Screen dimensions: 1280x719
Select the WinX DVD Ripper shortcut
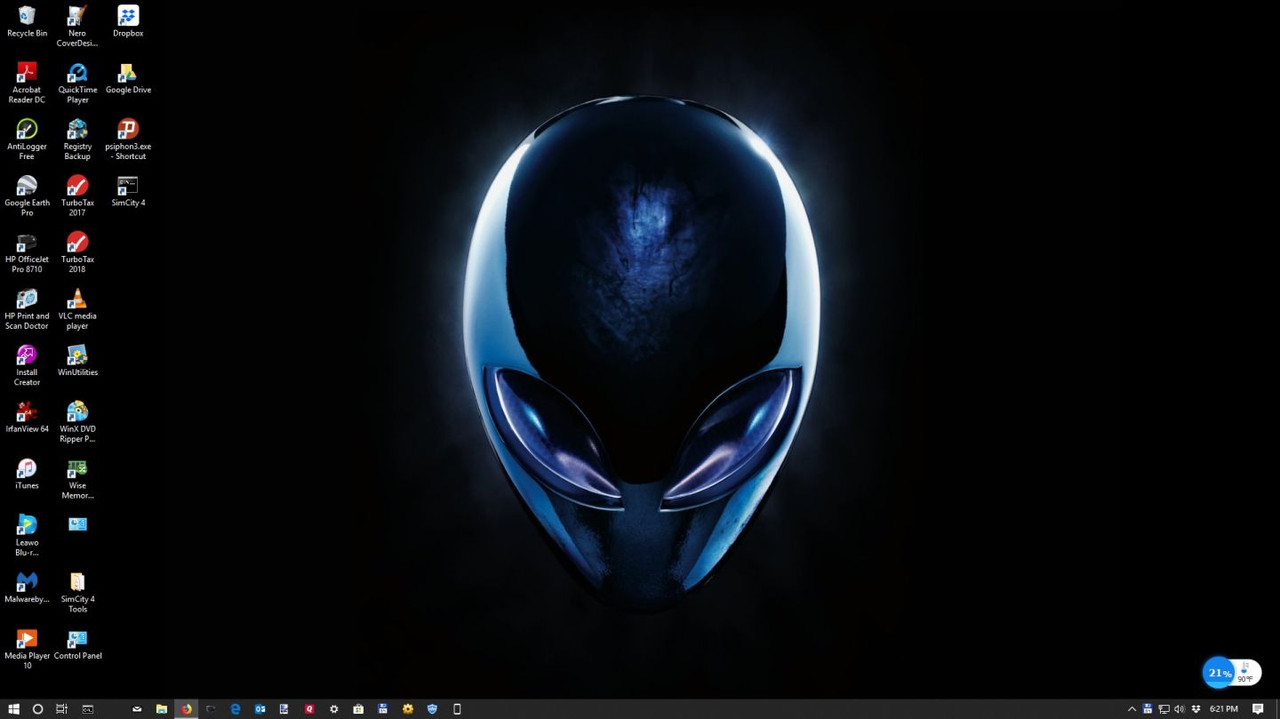click(77, 422)
